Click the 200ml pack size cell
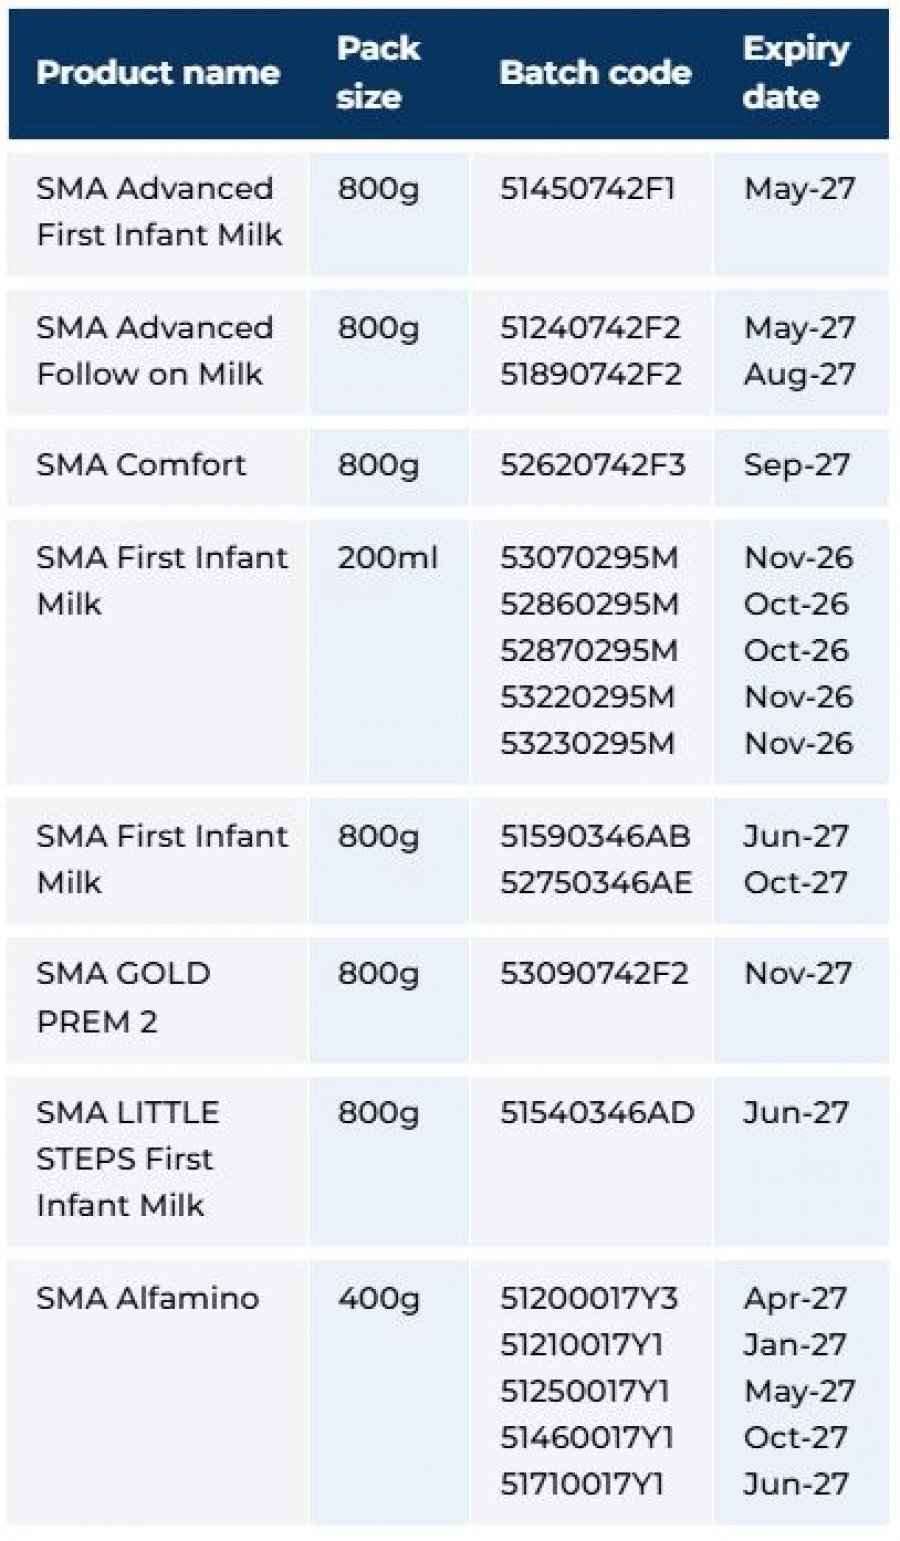The image size is (900, 1541). pos(387,558)
